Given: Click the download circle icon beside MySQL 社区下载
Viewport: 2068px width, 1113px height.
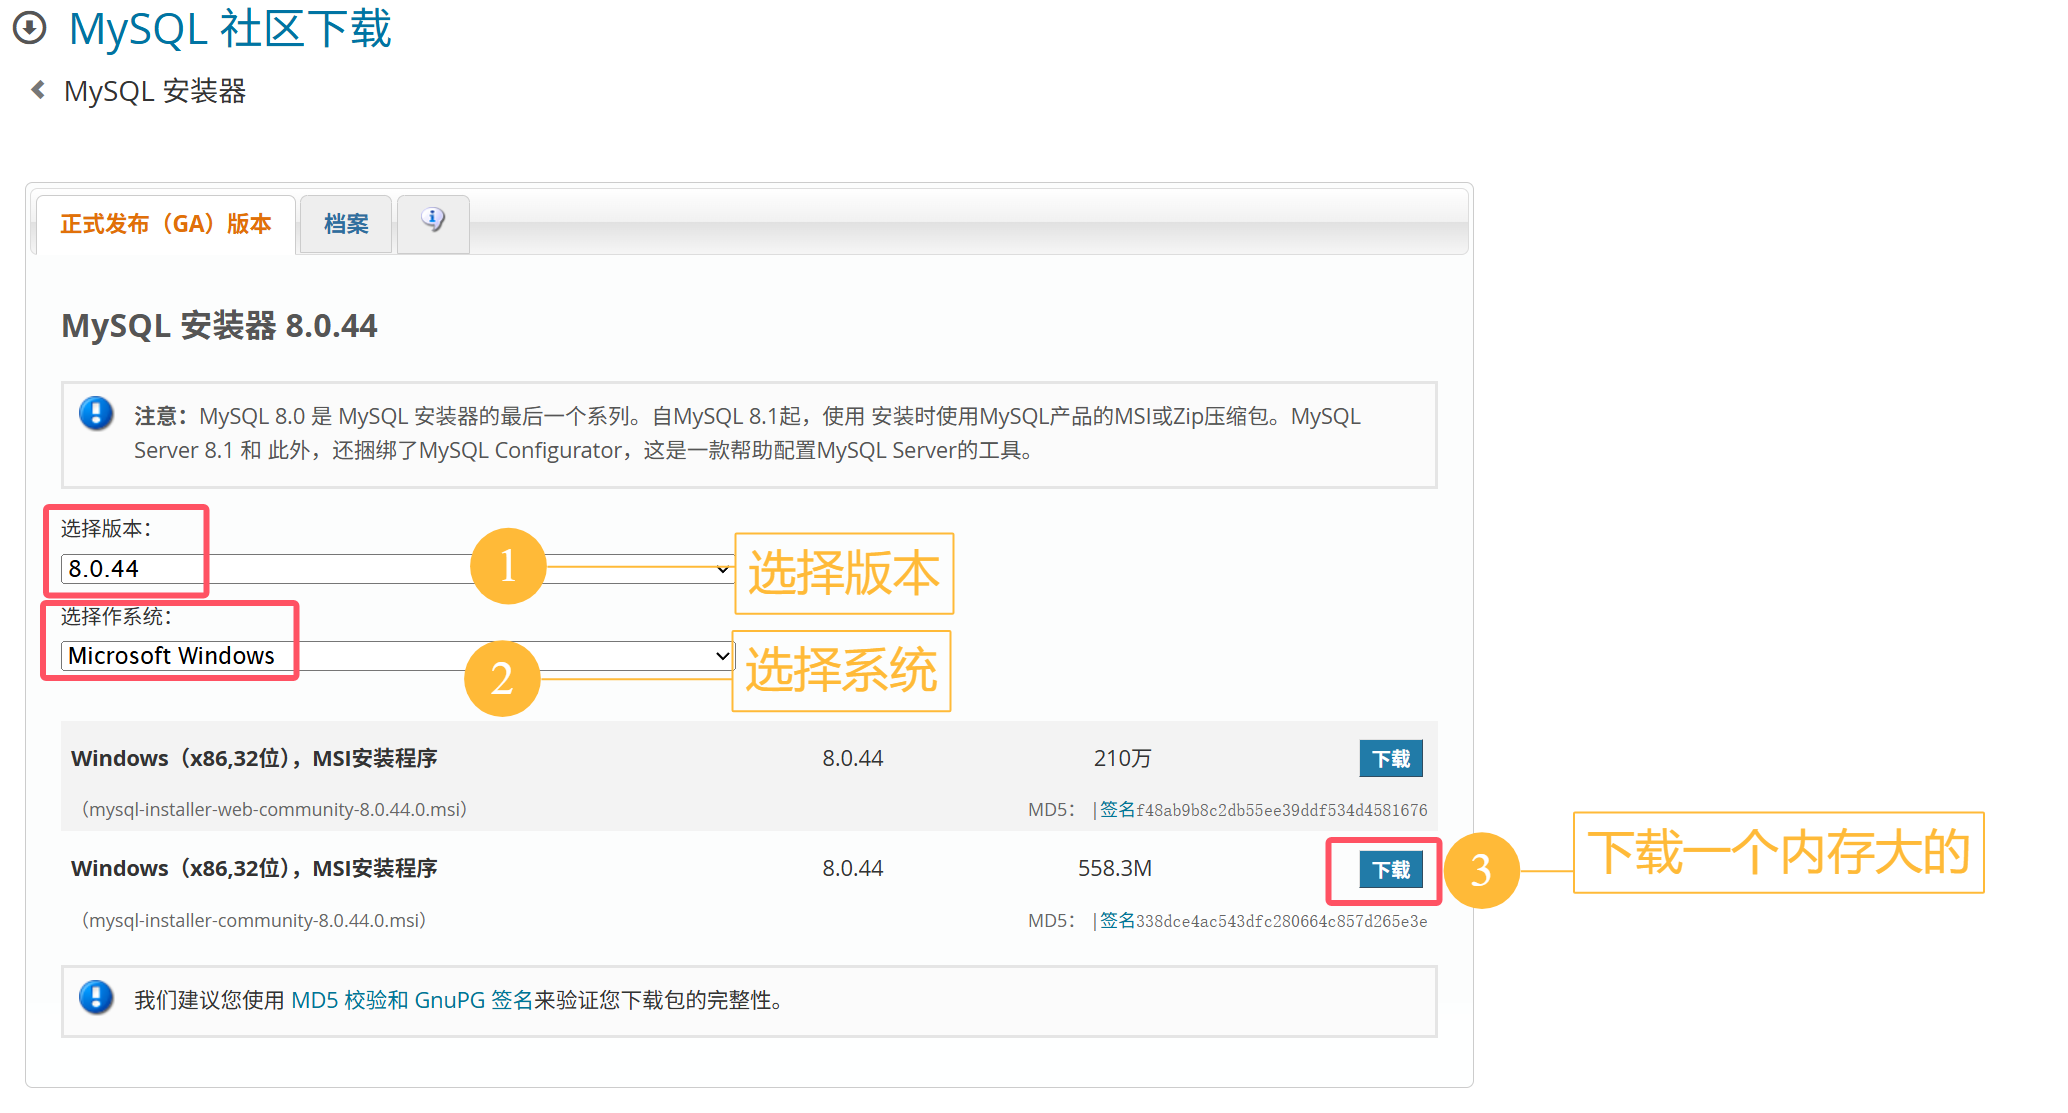Looking at the screenshot, I should pos(29,28).
